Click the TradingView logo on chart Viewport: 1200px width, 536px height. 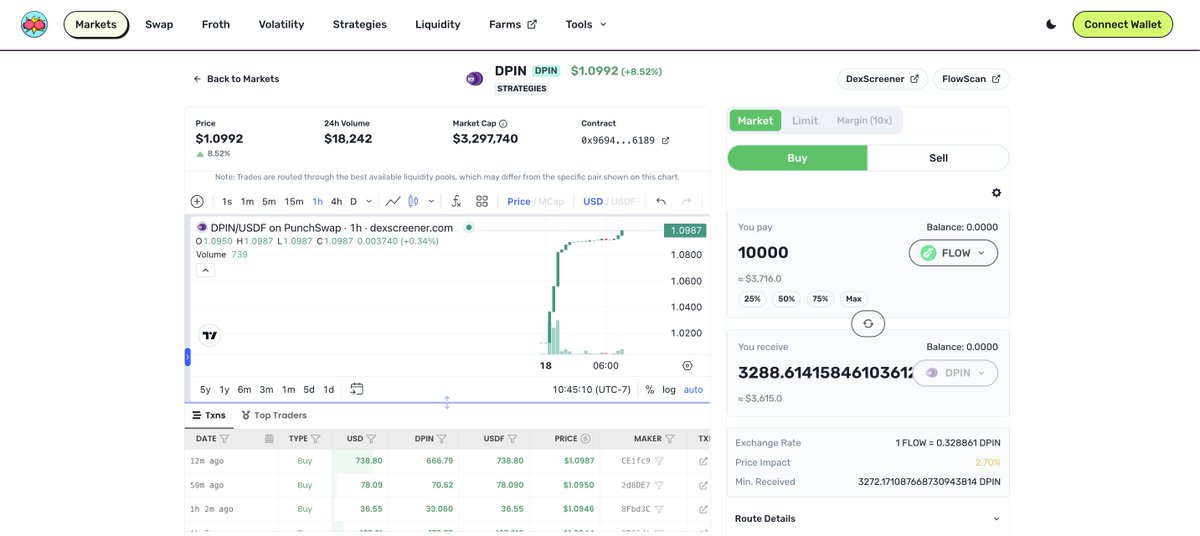click(x=210, y=336)
